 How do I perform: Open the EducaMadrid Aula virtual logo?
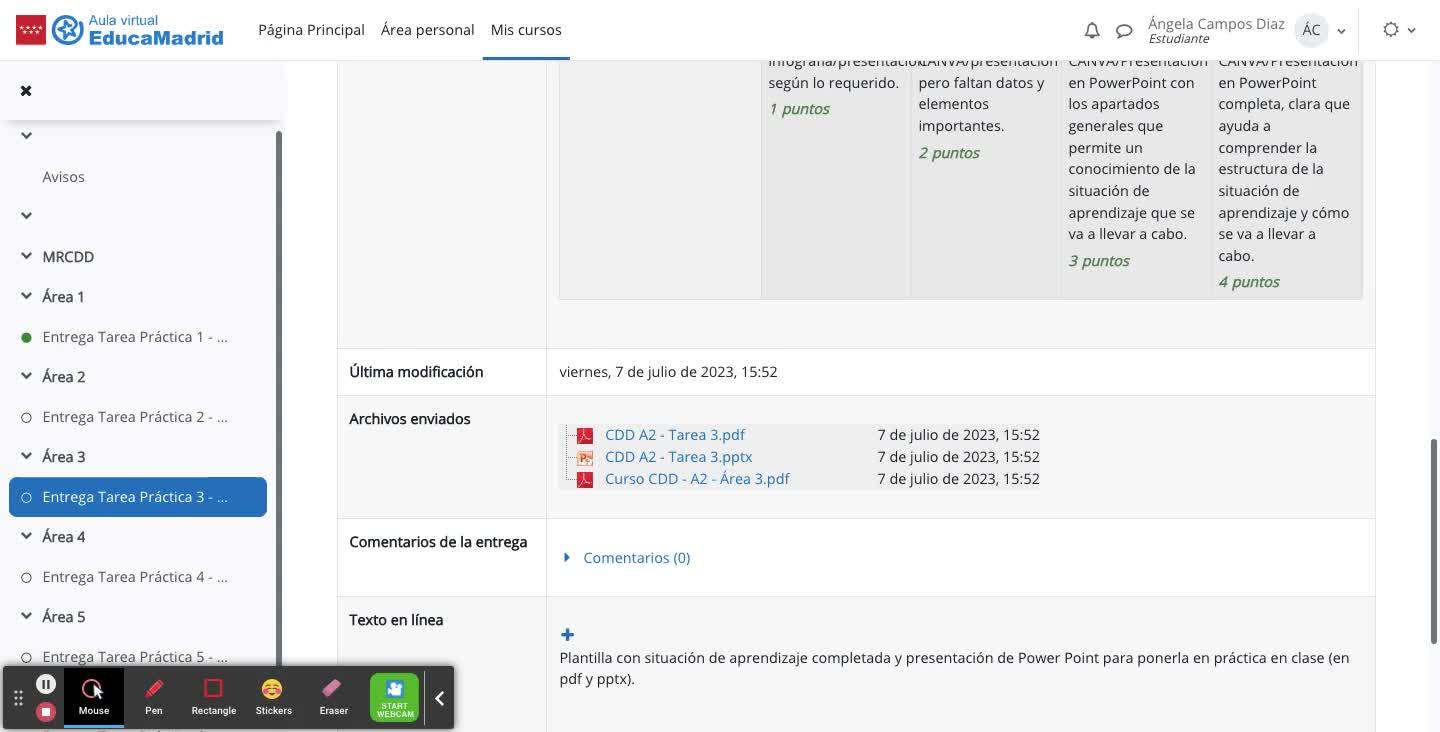120,30
